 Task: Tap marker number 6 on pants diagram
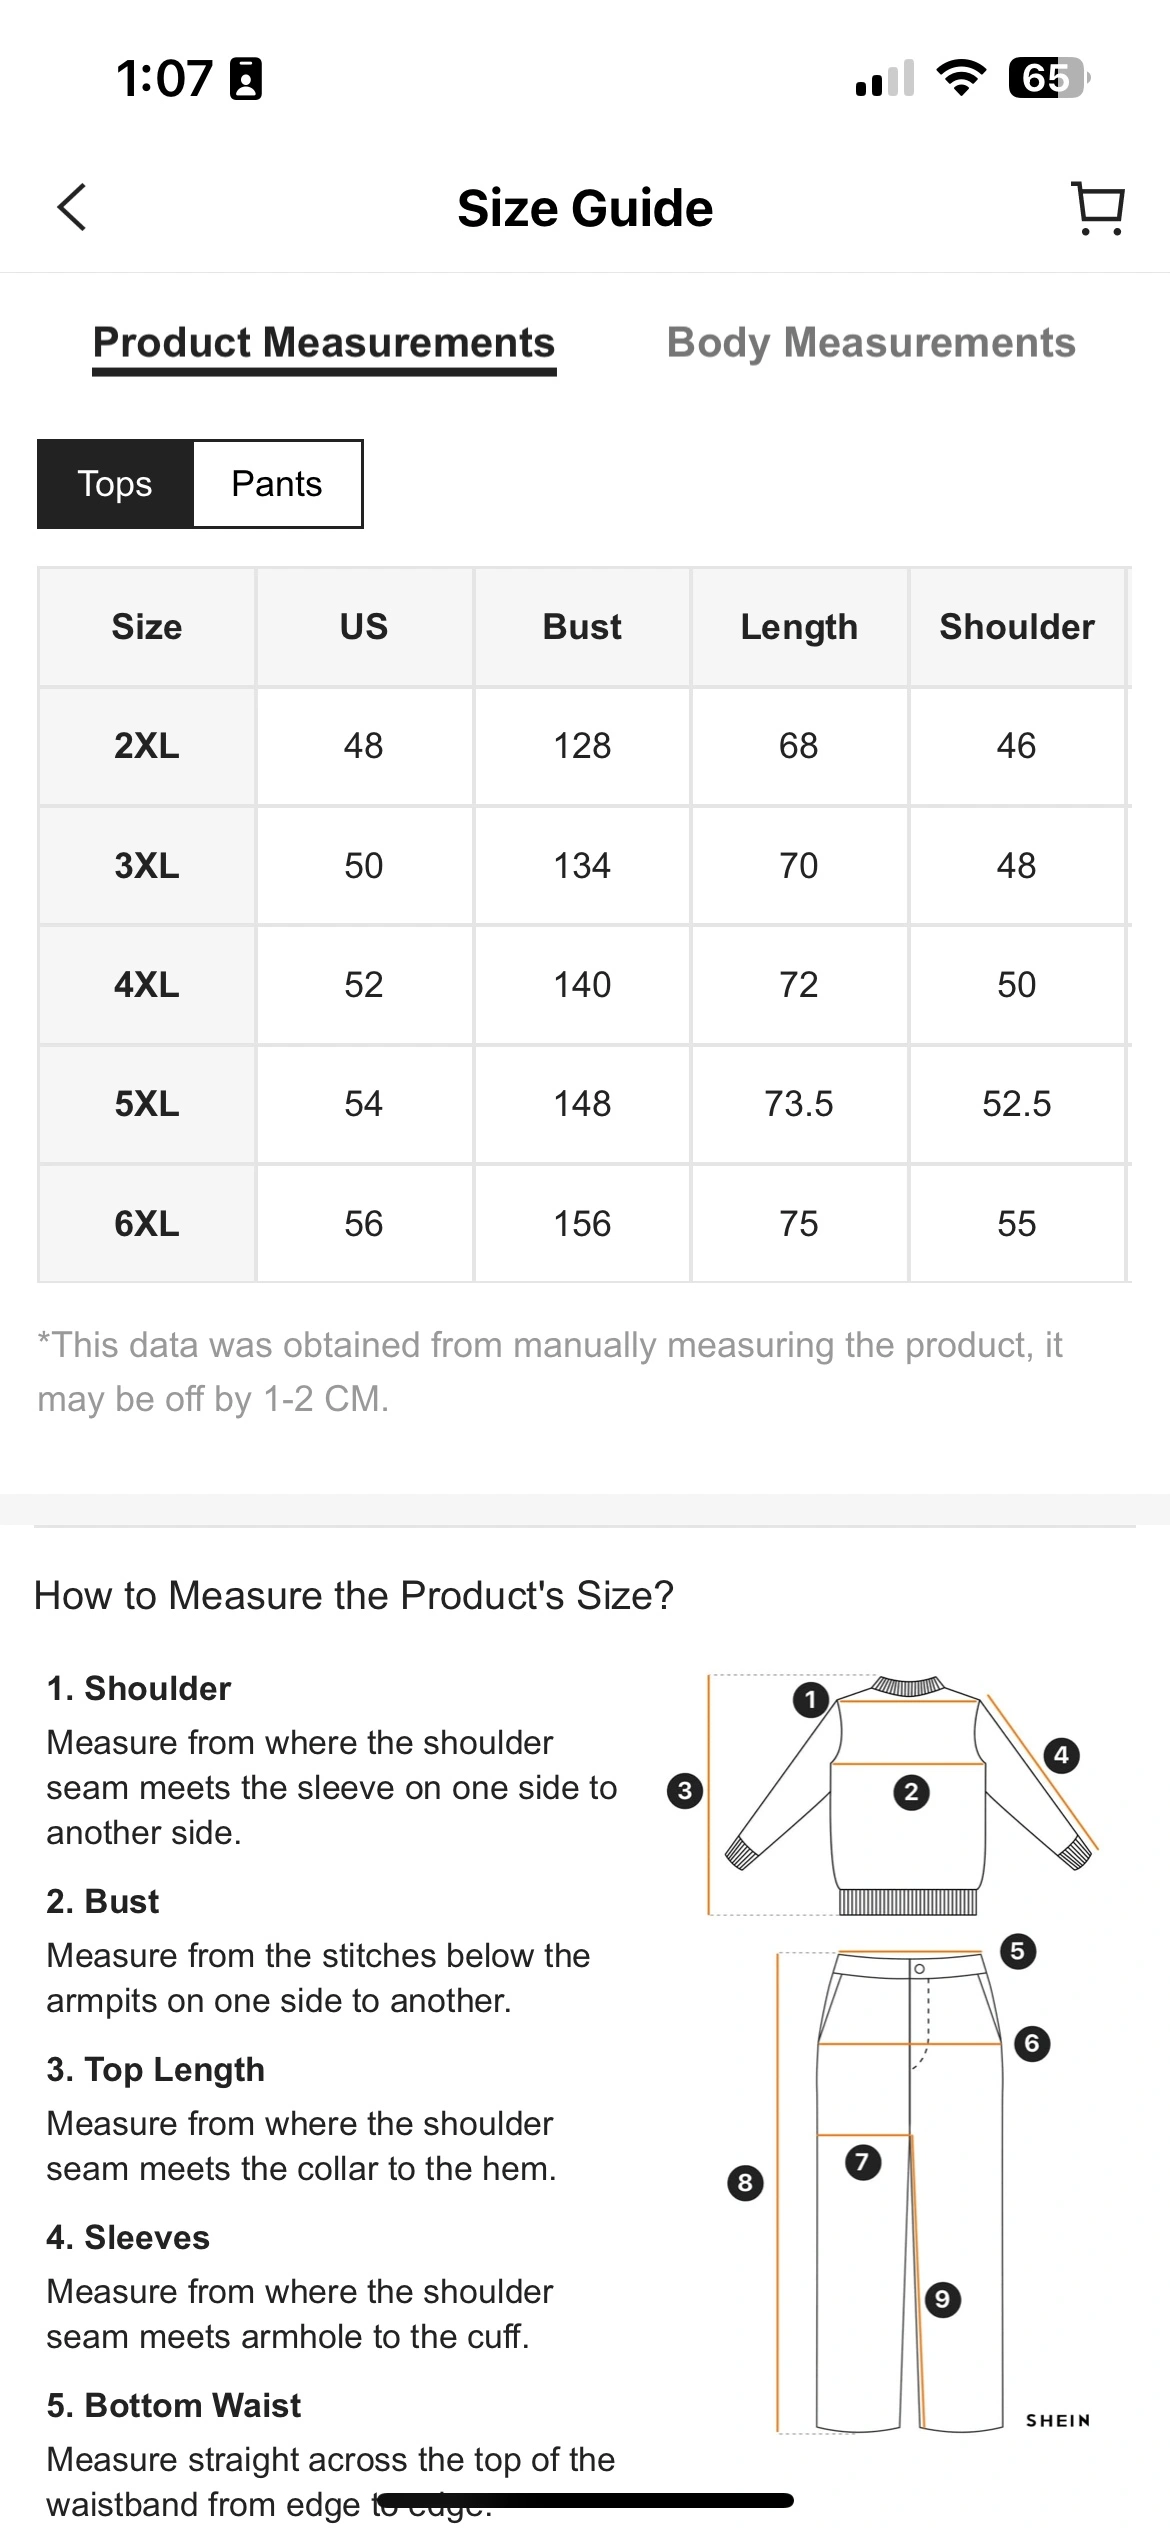point(1032,2042)
